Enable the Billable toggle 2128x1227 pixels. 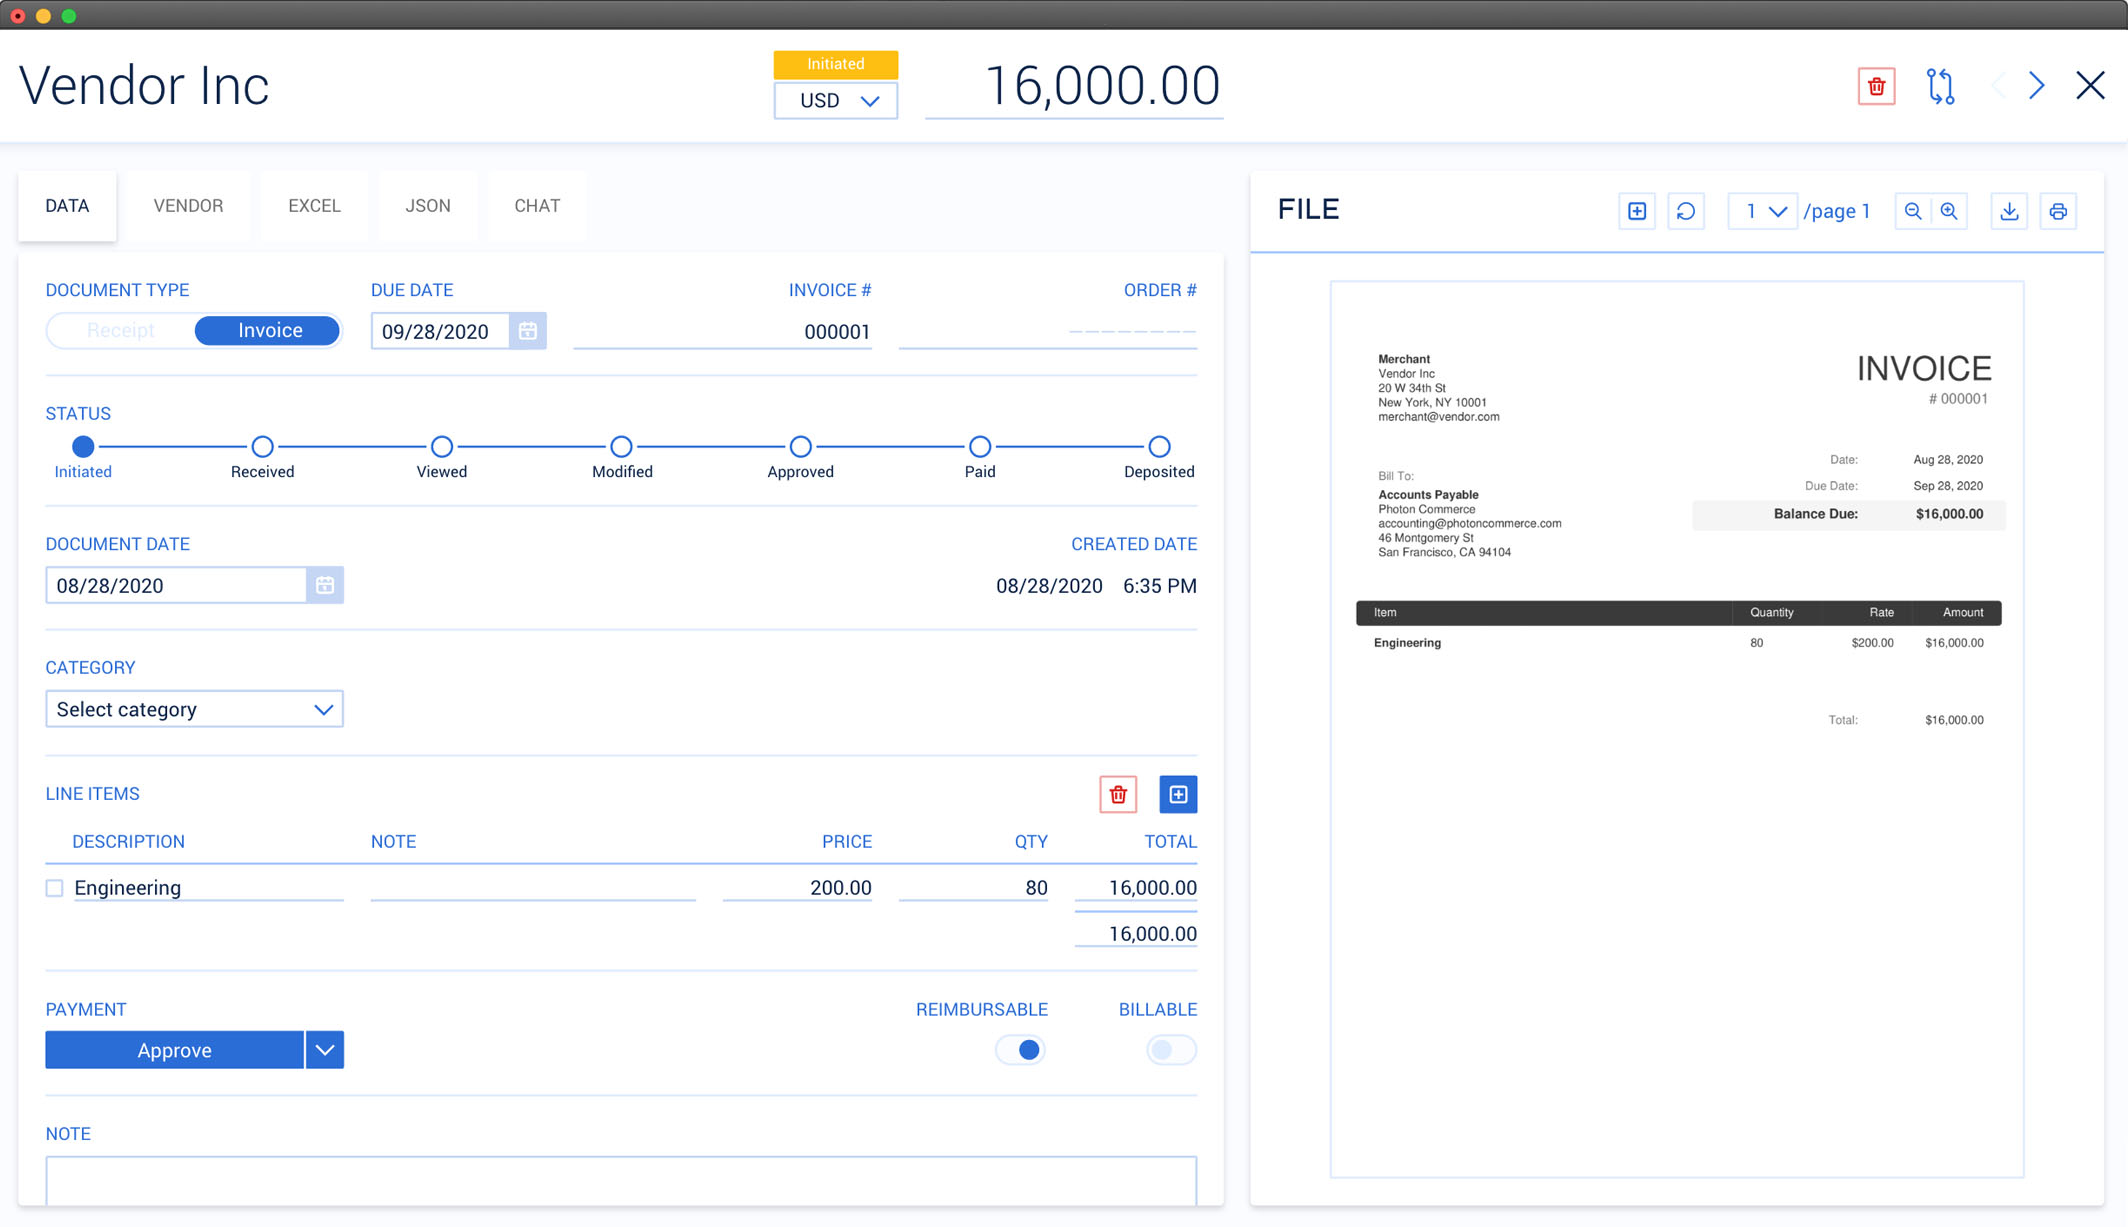[x=1170, y=1050]
